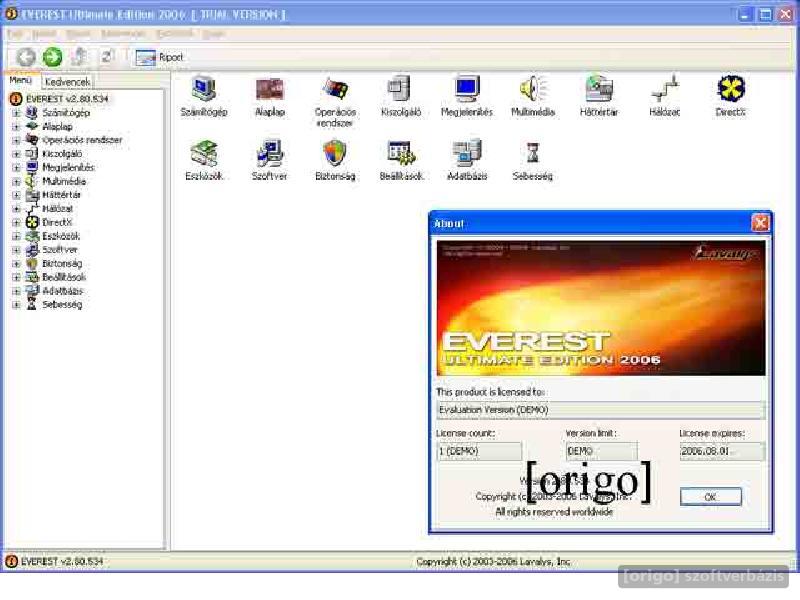Select Szoftver in the left tree
The height and width of the screenshot is (600, 800).
point(60,250)
